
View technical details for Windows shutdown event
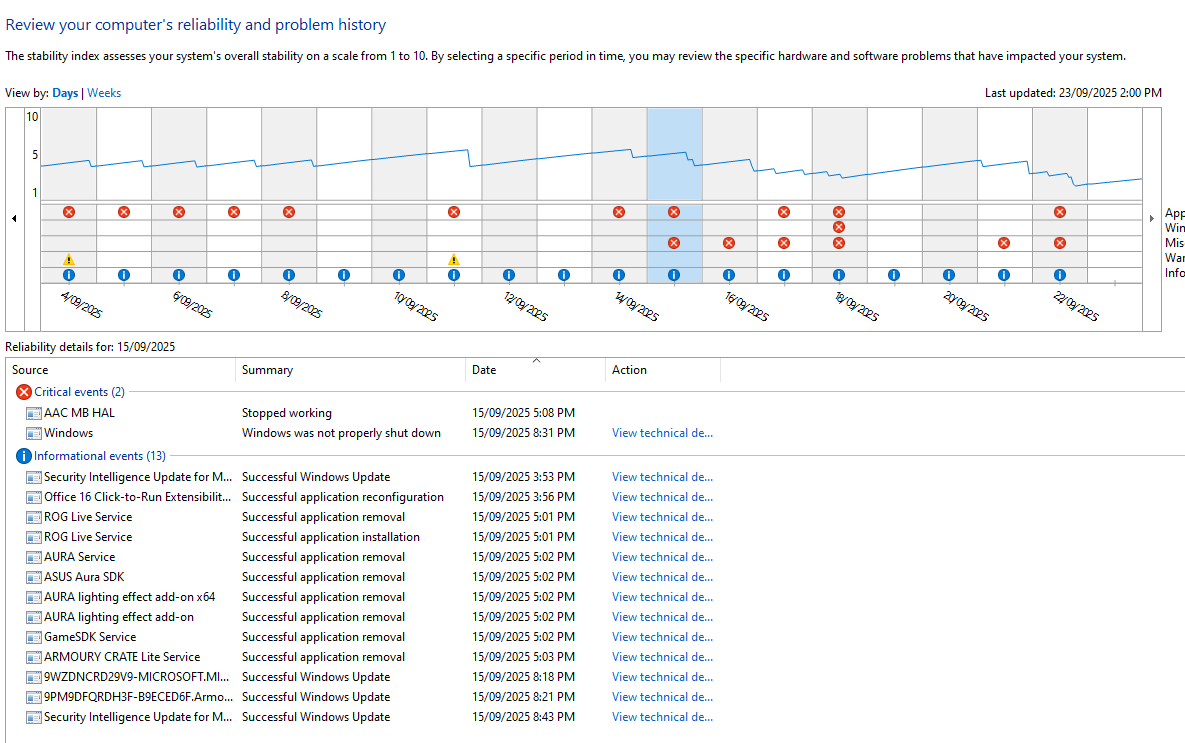coord(662,433)
